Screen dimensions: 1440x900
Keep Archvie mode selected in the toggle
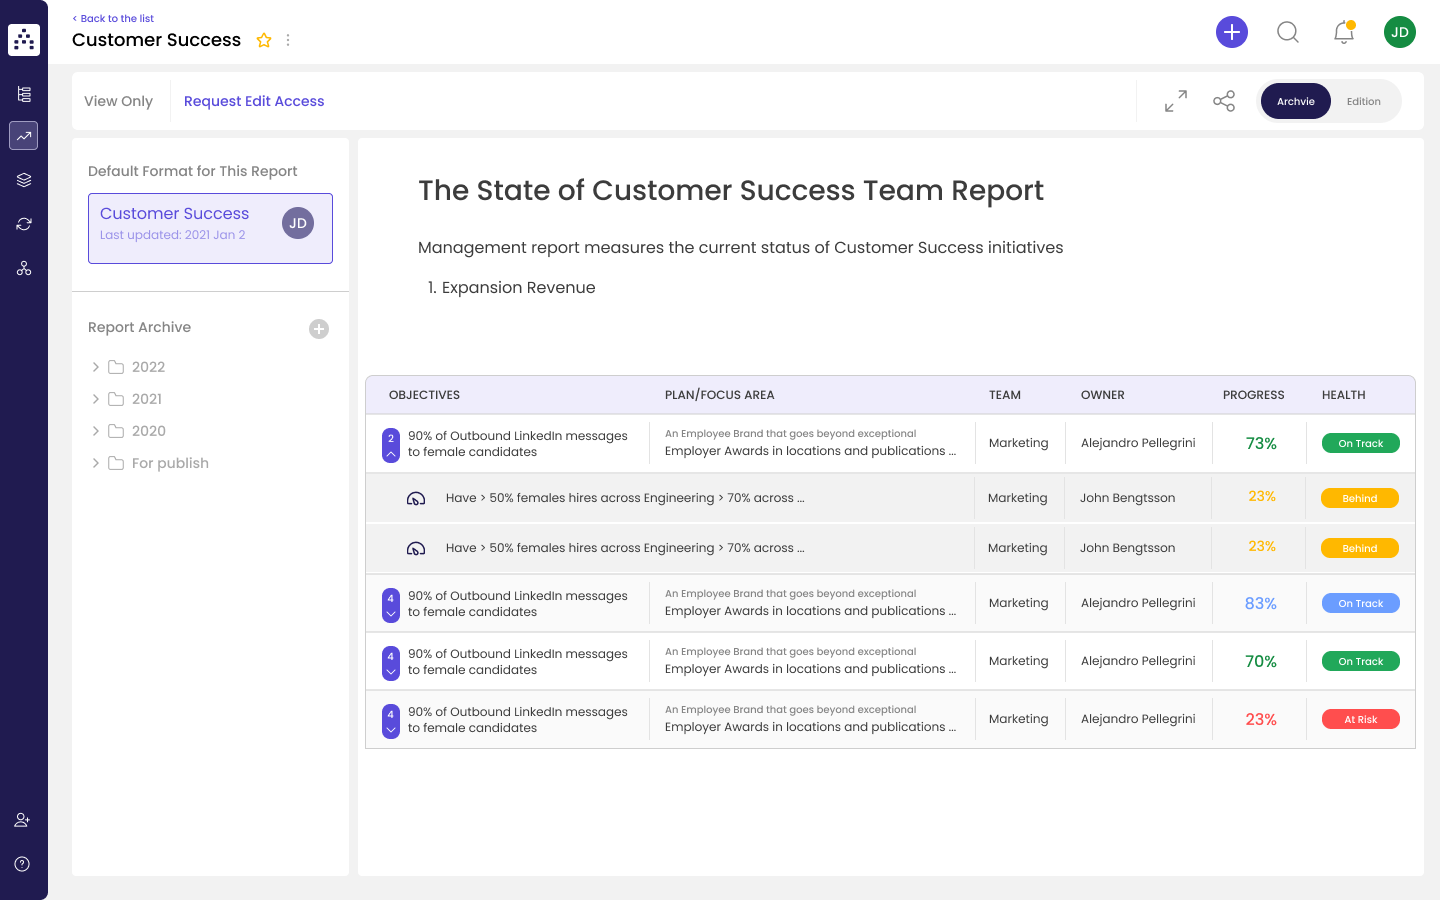point(1295,101)
